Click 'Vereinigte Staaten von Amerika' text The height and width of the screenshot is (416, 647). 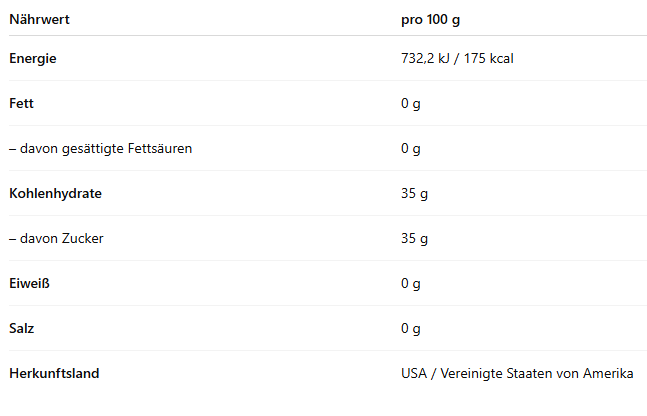pos(538,373)
